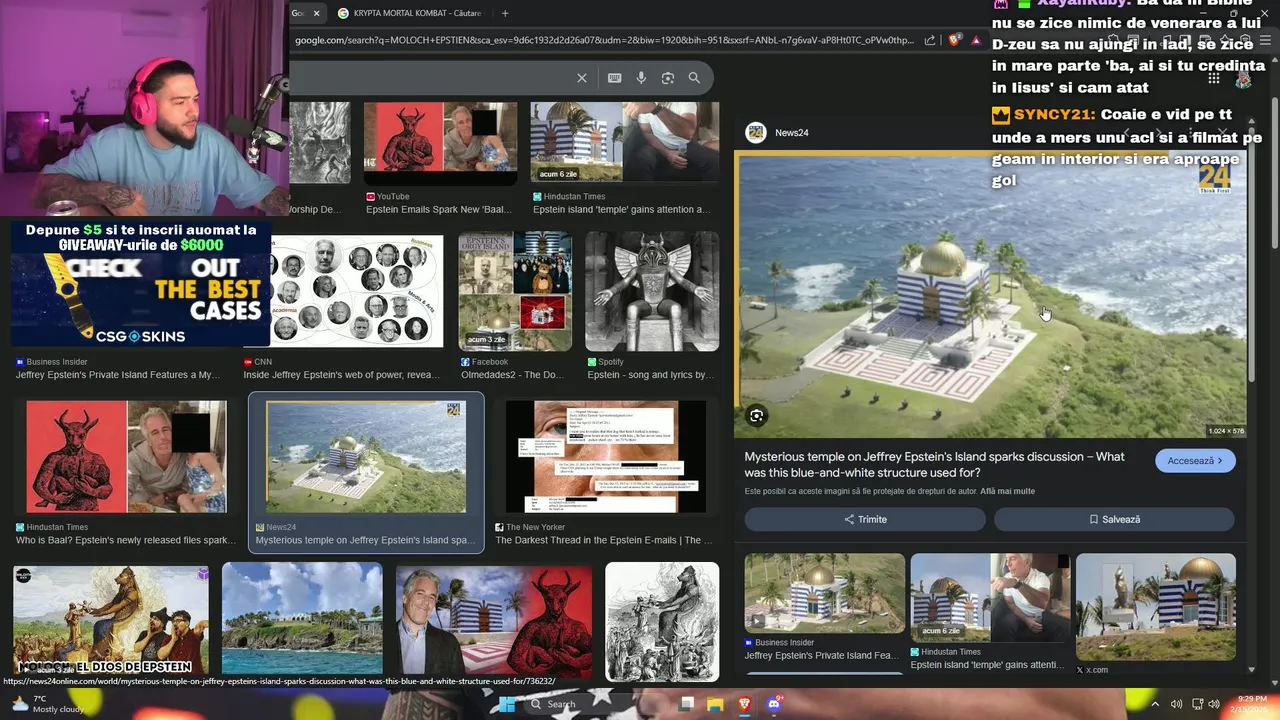Click 'Inside Jeffrey Epstein's web of power' caption

[x=342, y=375]
